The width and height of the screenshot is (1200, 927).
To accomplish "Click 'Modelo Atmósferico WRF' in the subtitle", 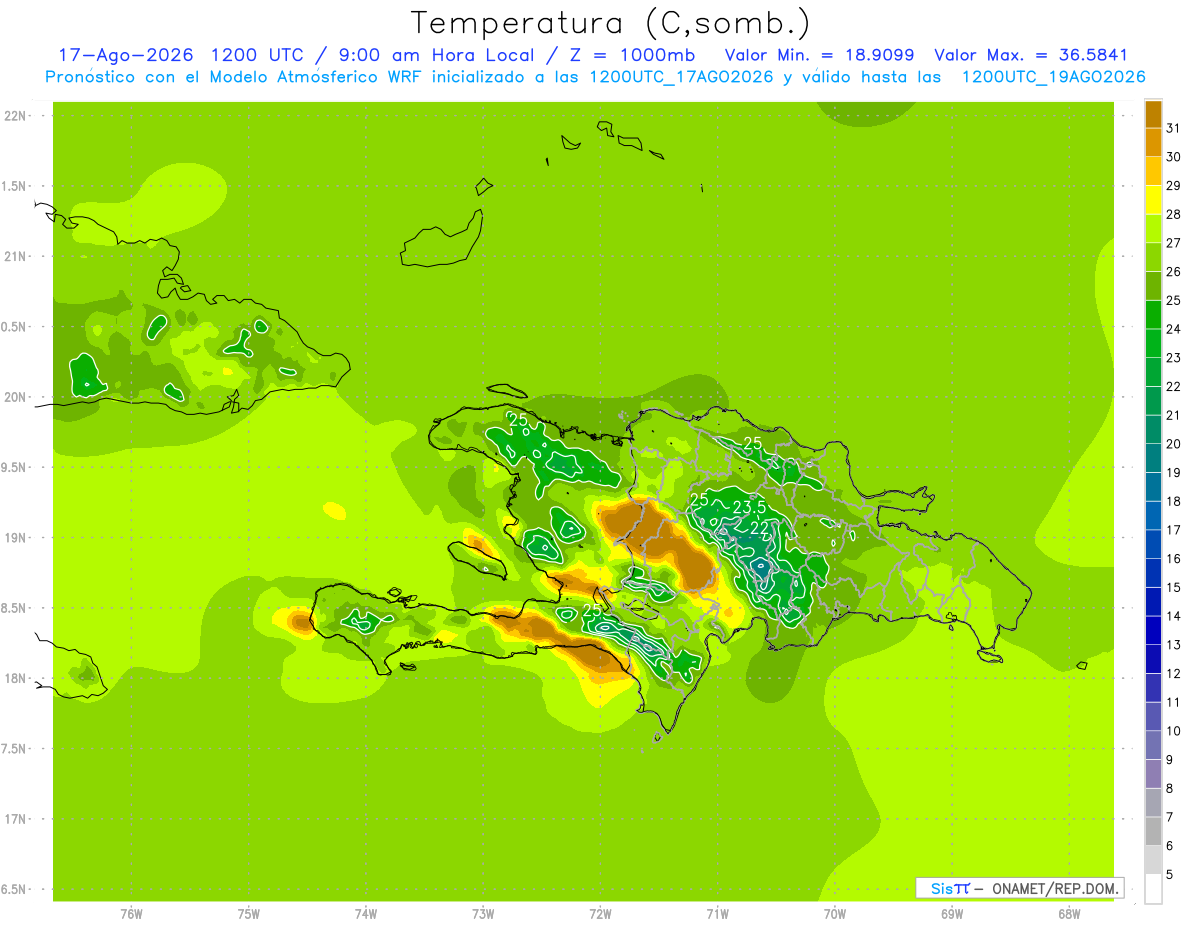I will coord(318,77).
